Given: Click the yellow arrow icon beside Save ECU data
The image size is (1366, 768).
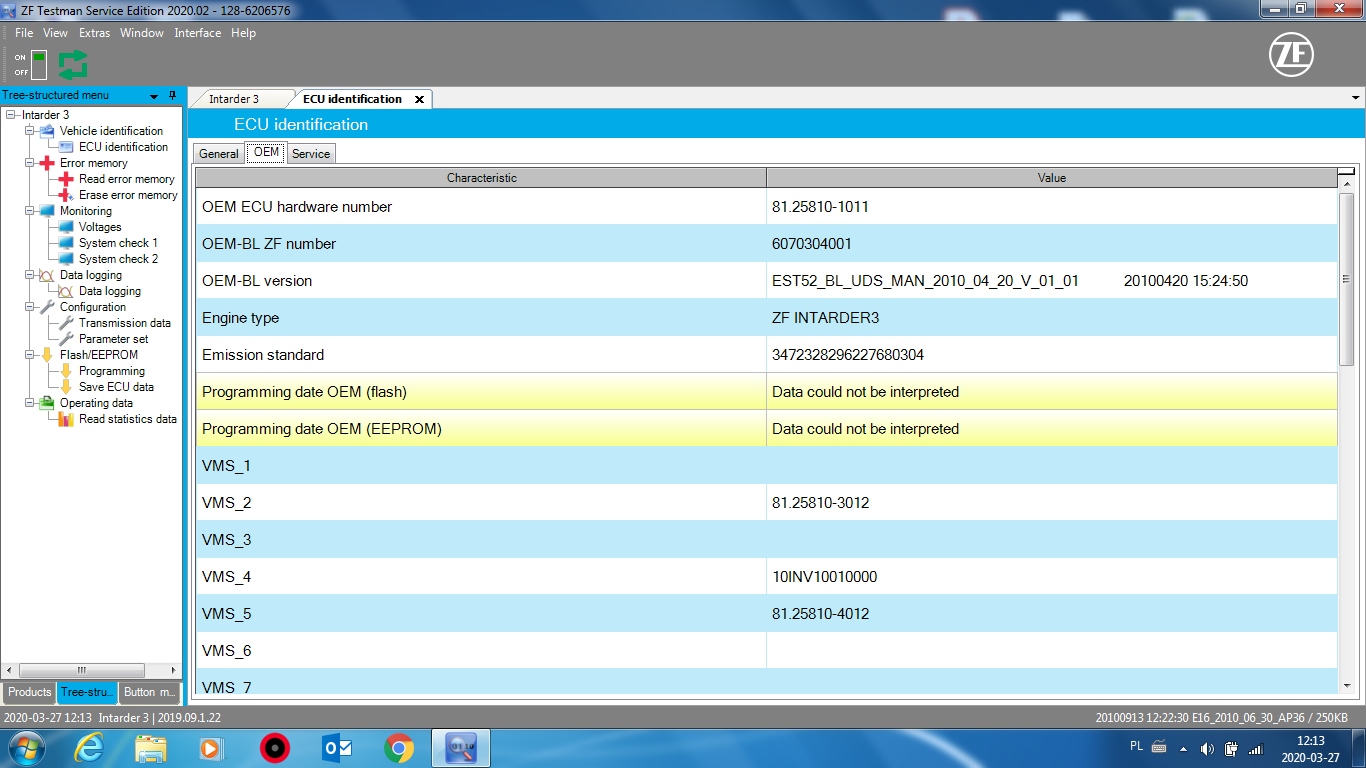Looking at the screenshot, I should tap(66, 387).
